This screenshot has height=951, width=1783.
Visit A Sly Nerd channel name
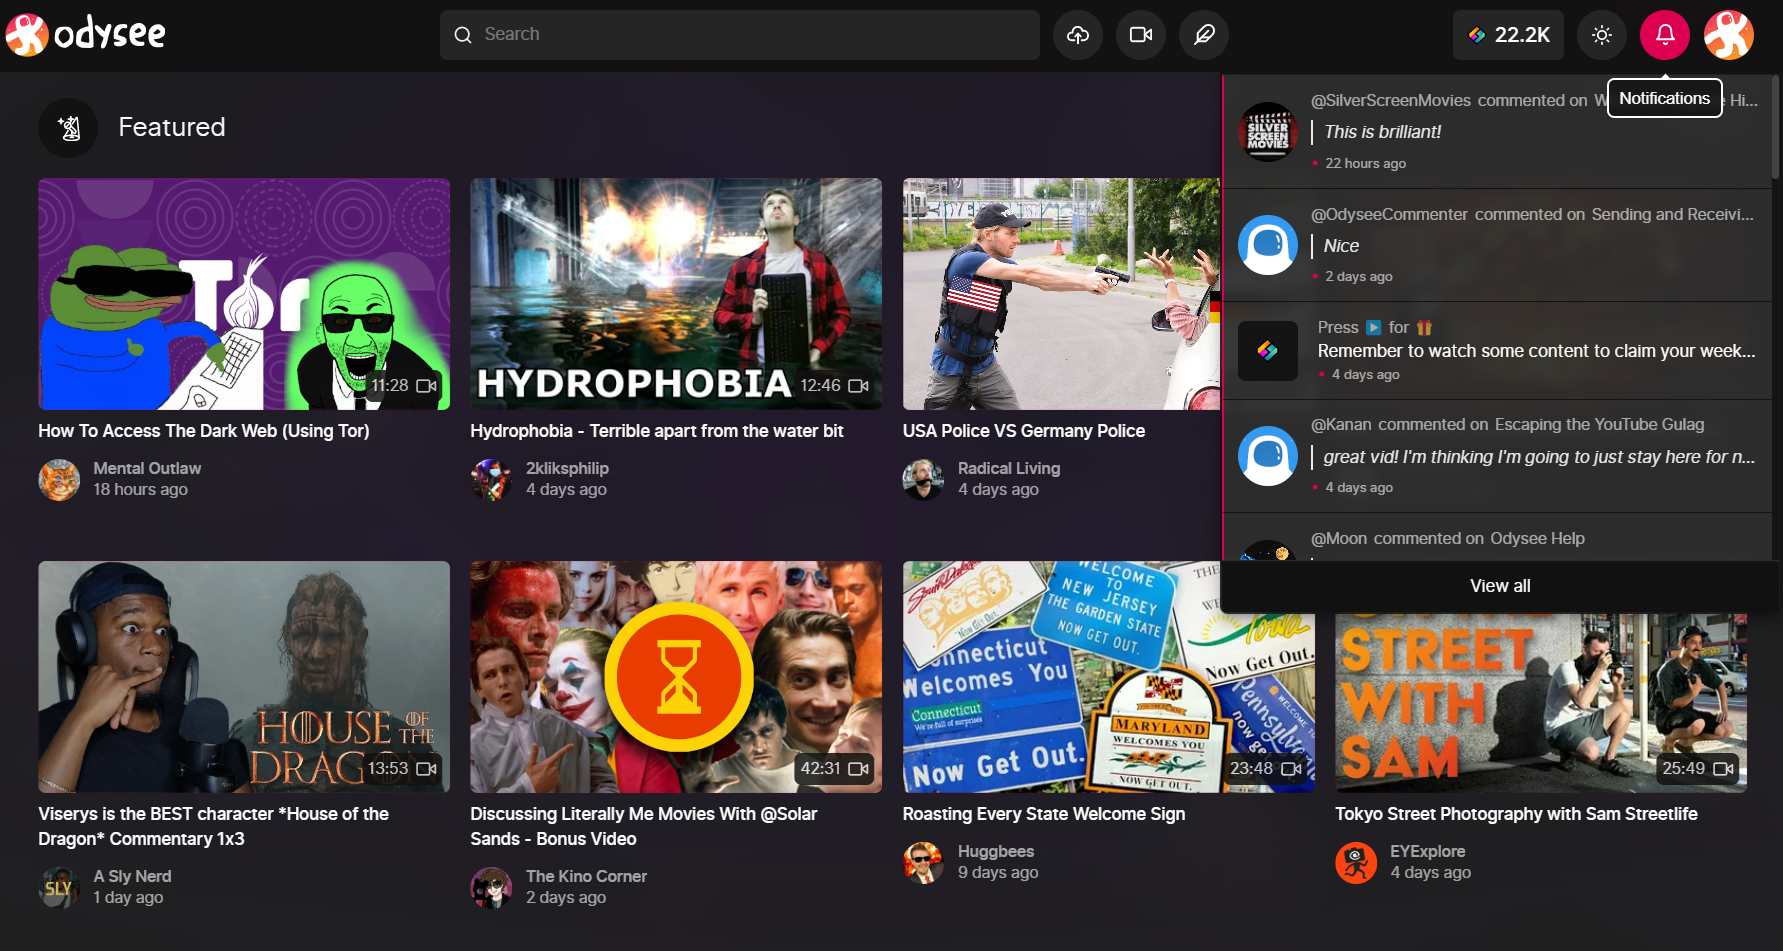(x=132, y=876)
